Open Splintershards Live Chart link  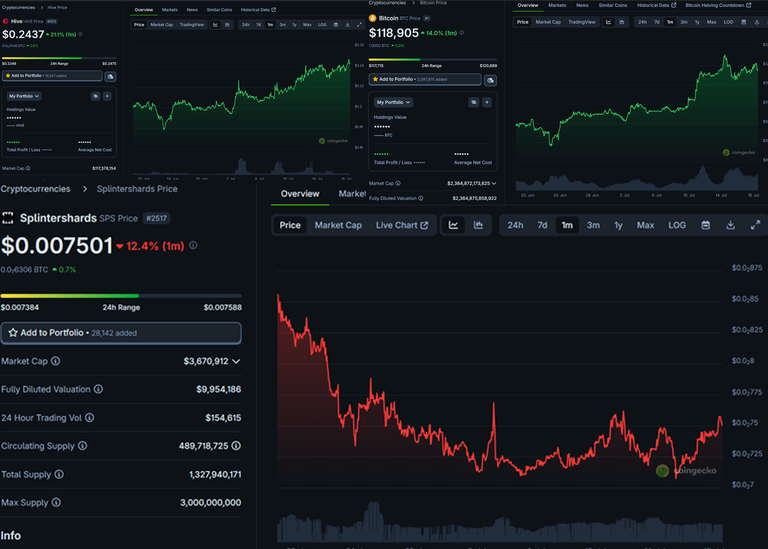pyautogui.click(x=402, y=225)
